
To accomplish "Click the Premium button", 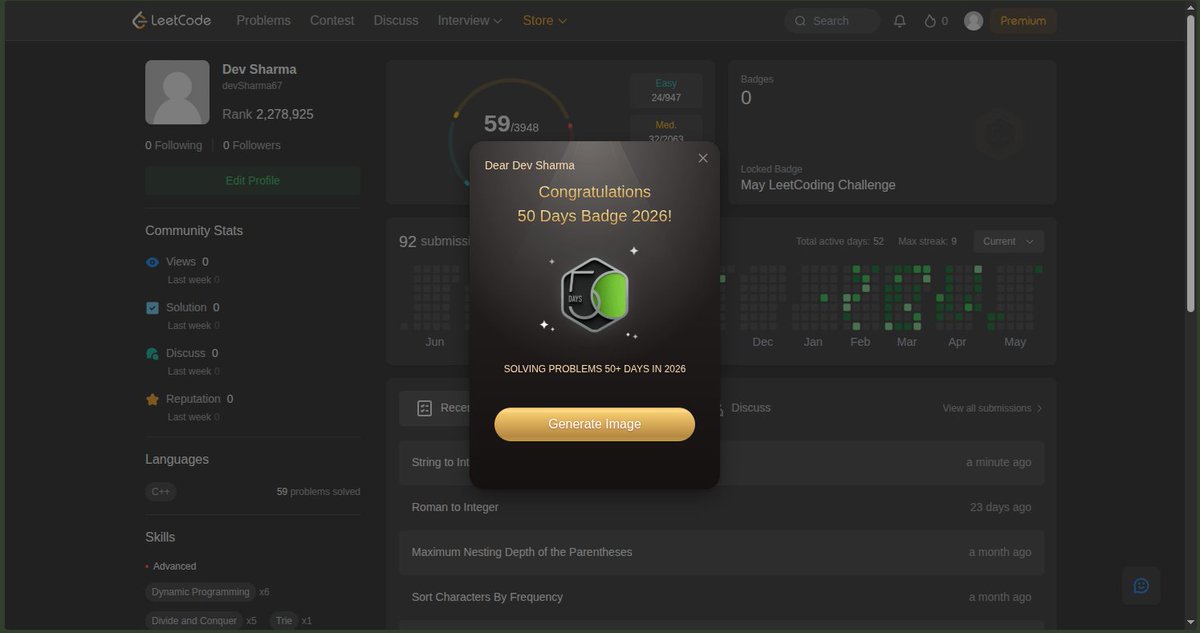I will point(1023,21).
